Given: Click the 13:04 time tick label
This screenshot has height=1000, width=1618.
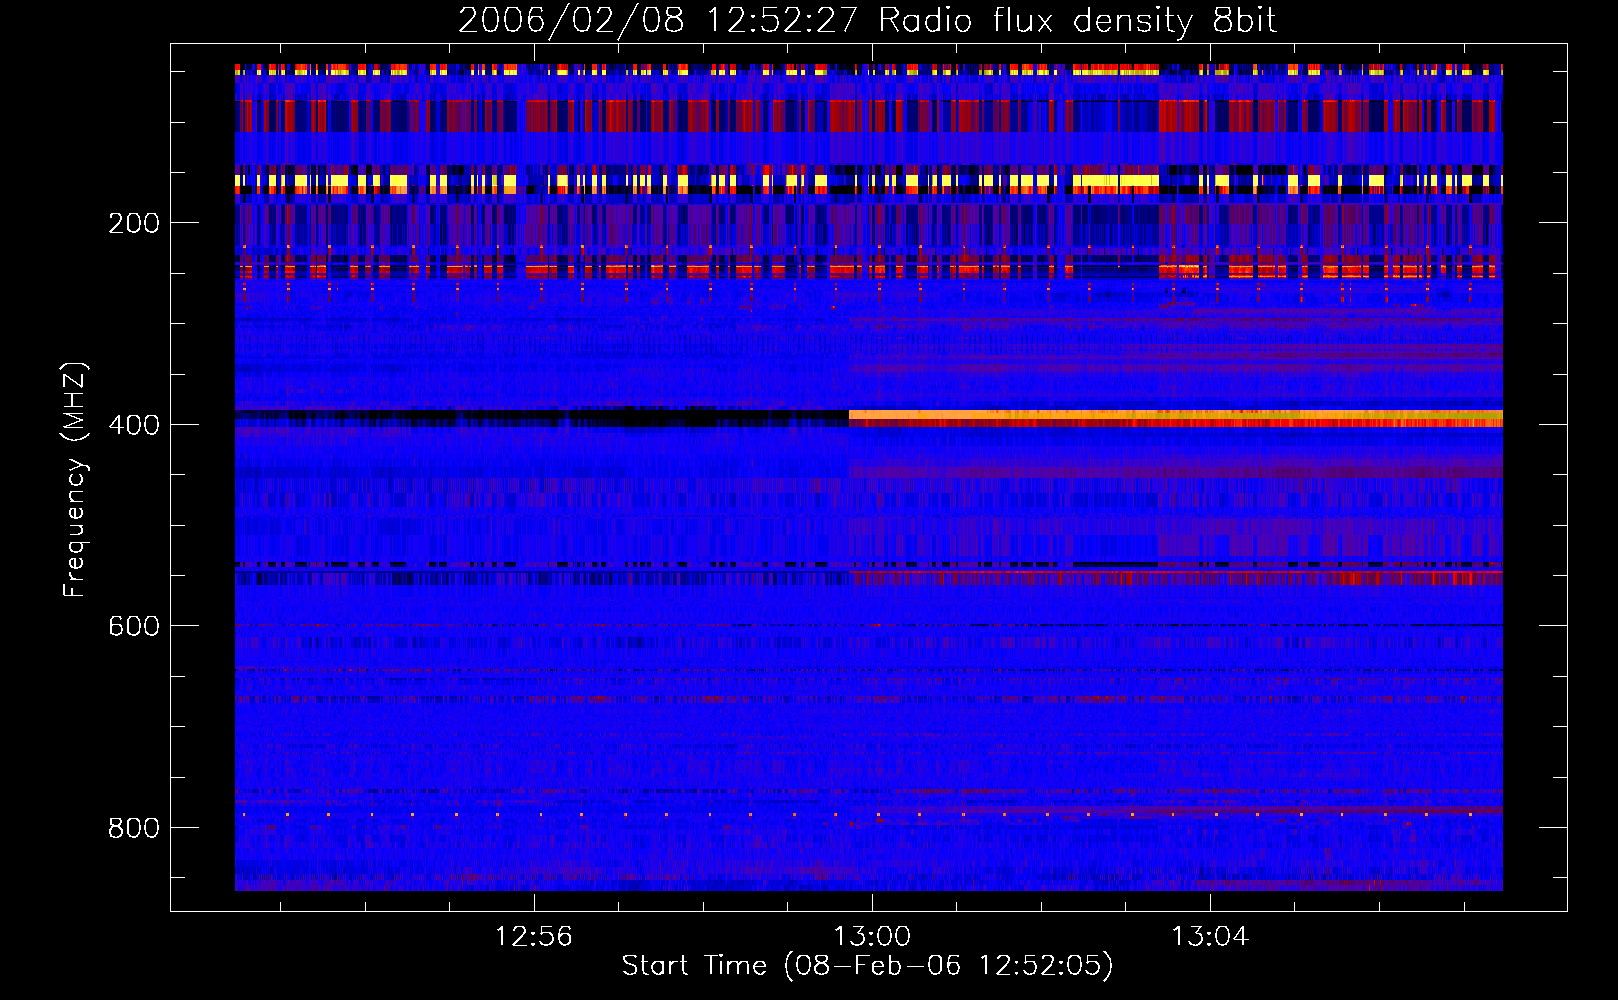Looking at the screenshot, I should pos(1210,936).
